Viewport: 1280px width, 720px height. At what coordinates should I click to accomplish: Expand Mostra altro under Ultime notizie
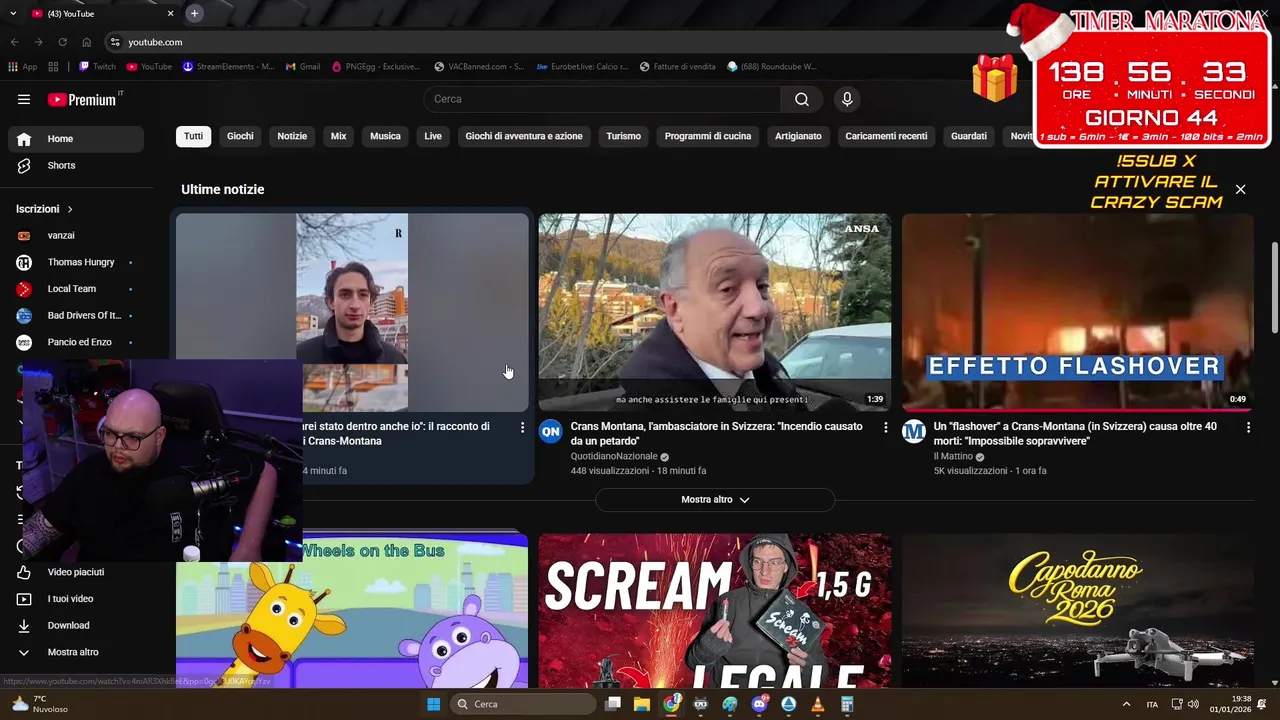[x=715, y=500]
